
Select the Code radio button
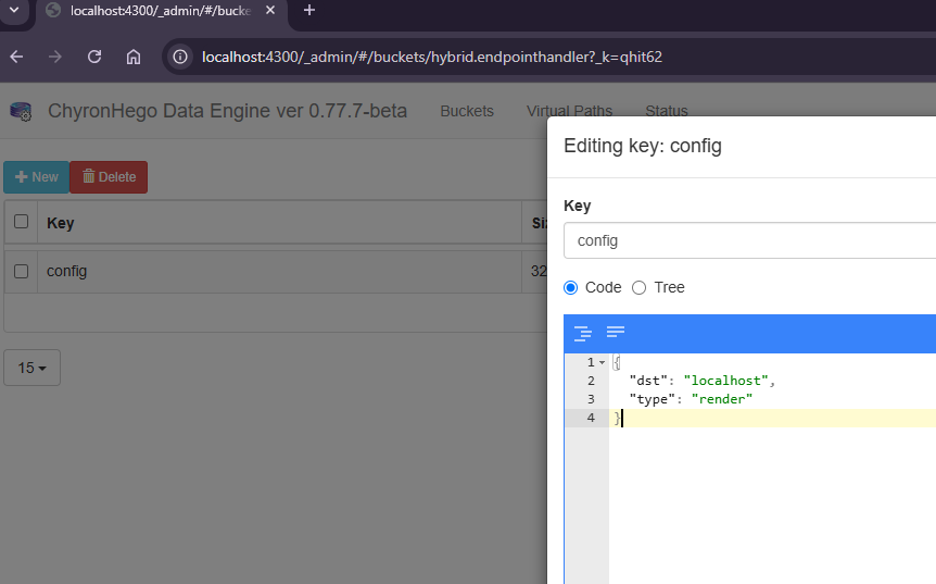[x=571, y=288]
